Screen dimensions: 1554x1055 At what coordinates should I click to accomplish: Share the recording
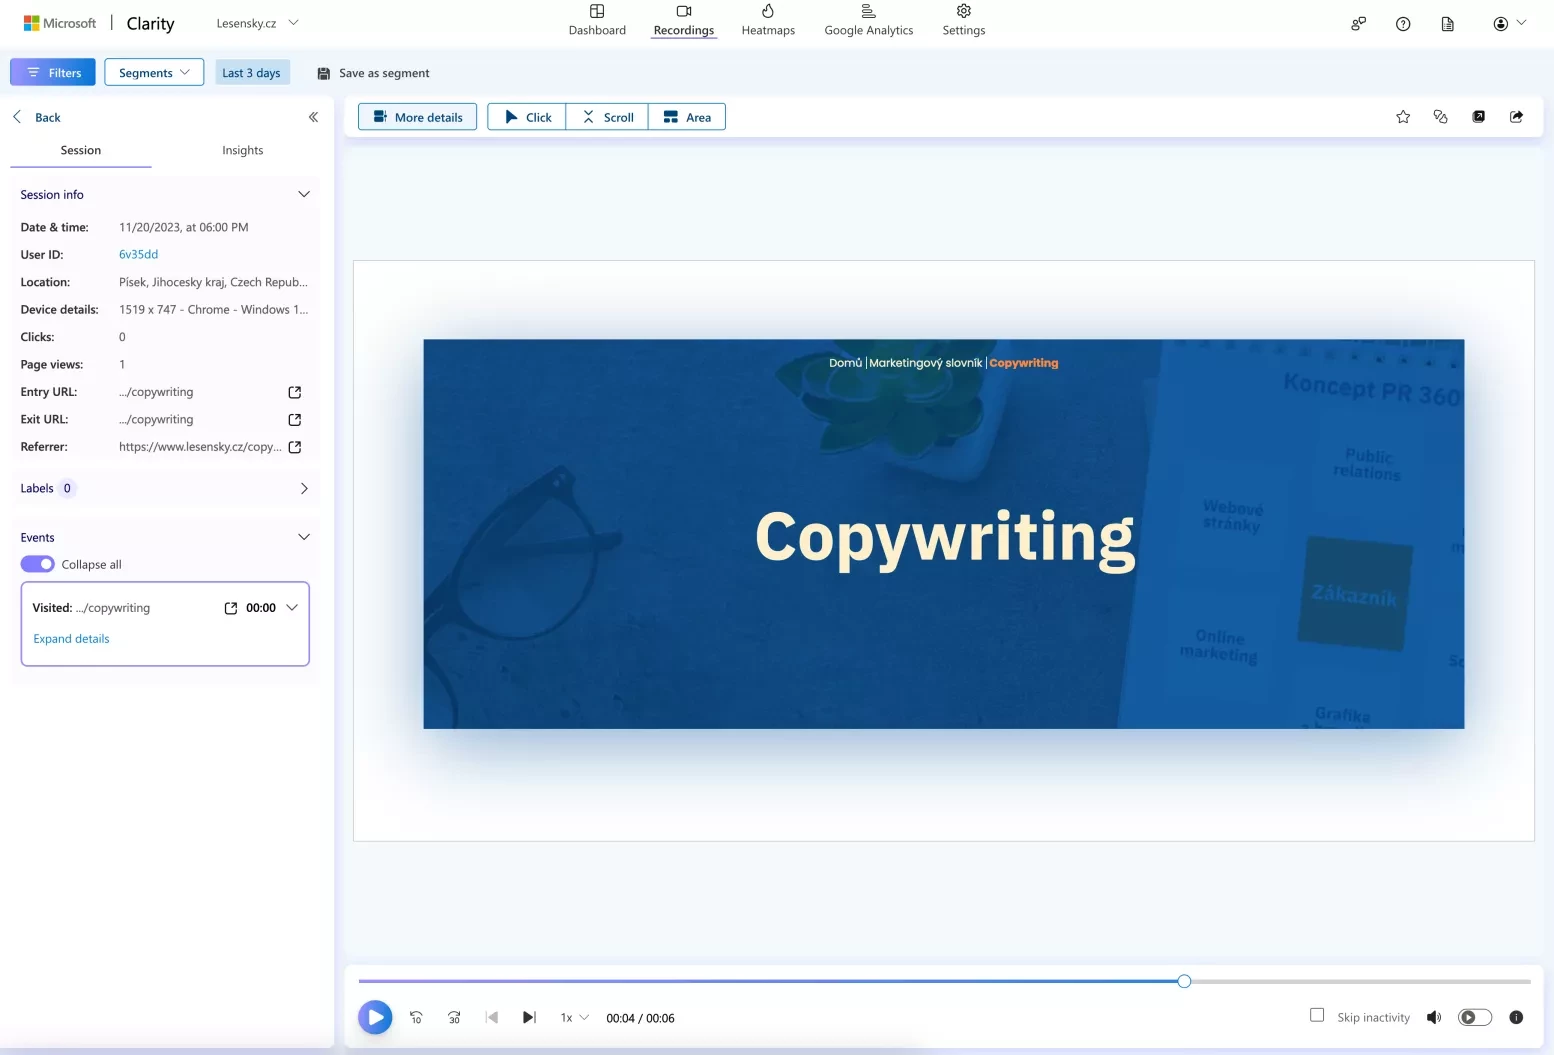(x=1516, y=117)
